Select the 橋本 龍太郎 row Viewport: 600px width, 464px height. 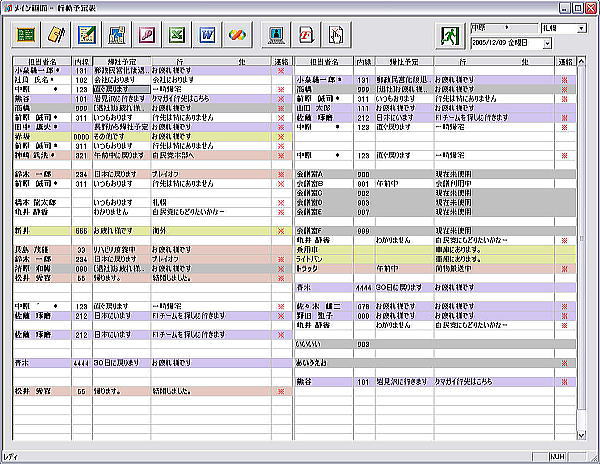(152, 202)
